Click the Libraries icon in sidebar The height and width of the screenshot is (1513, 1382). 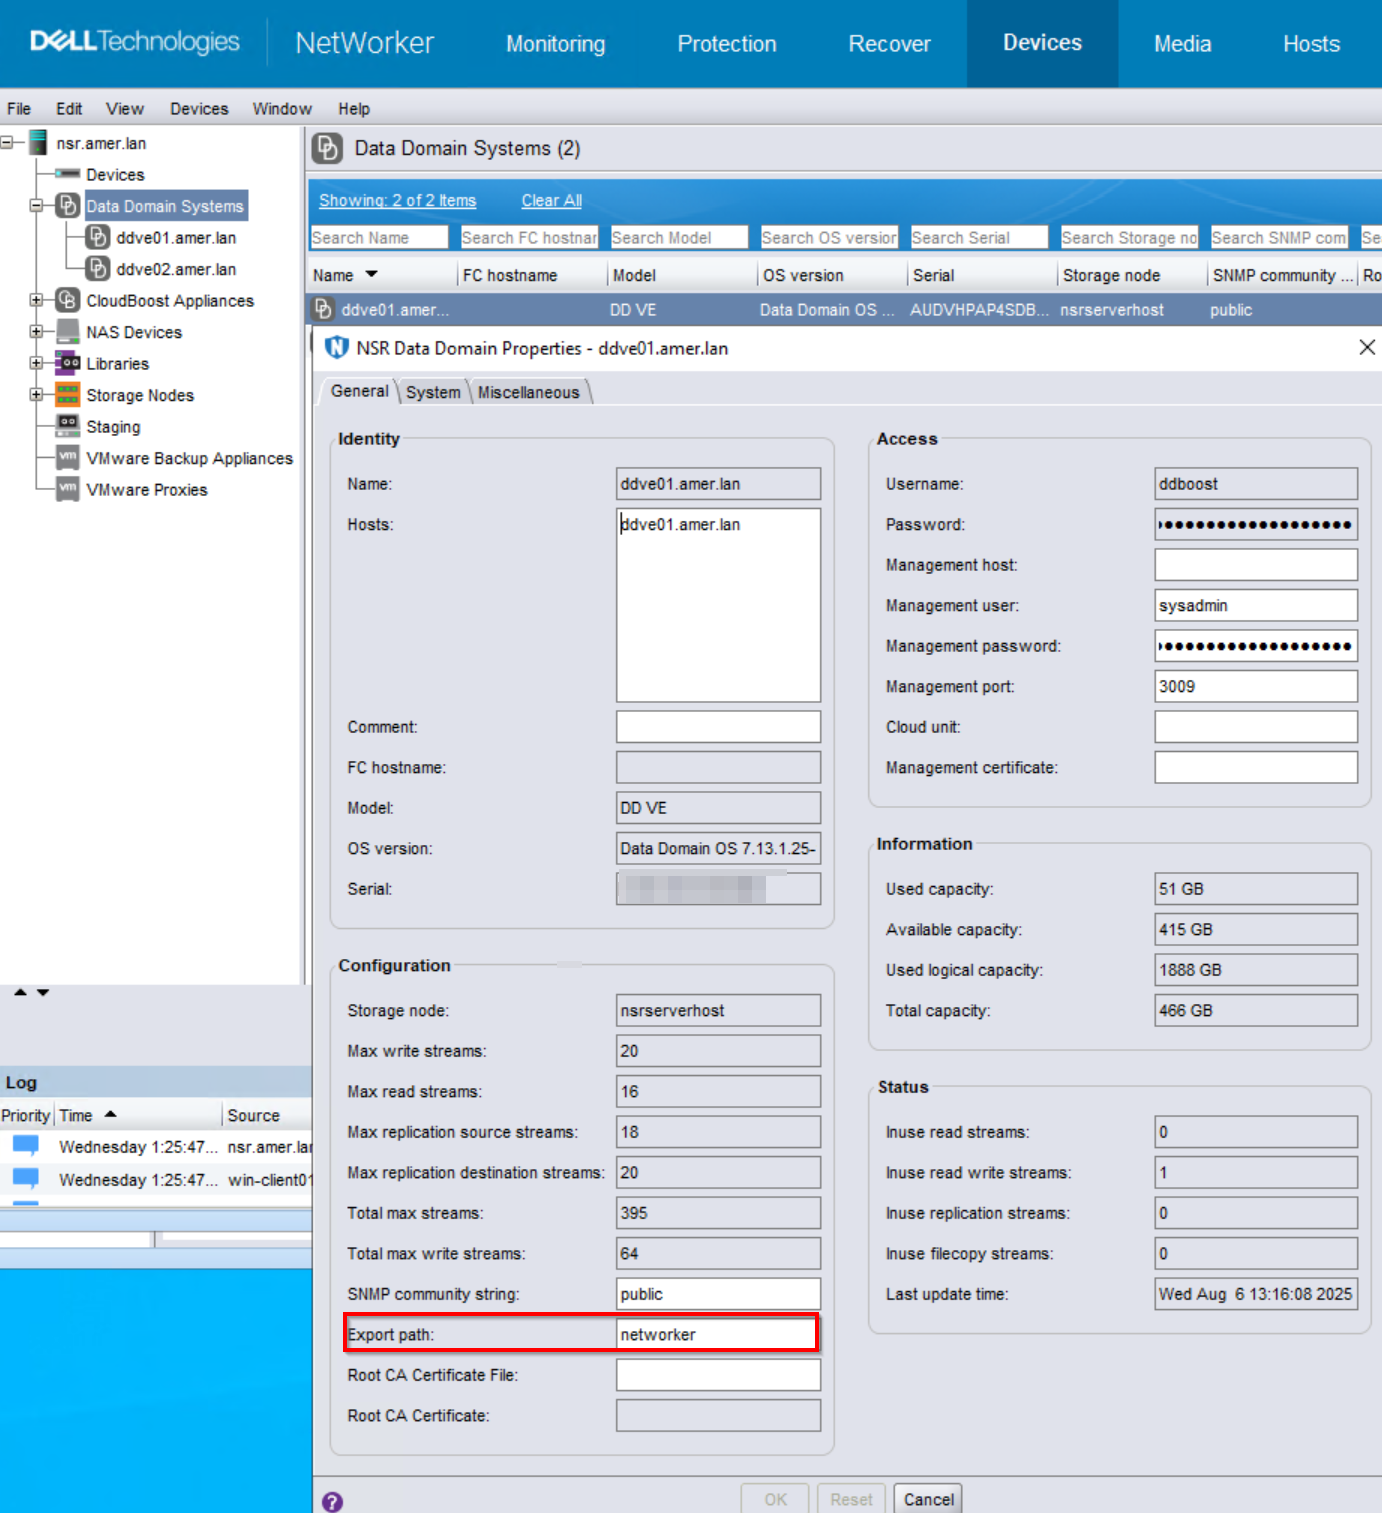pos(67,363)
